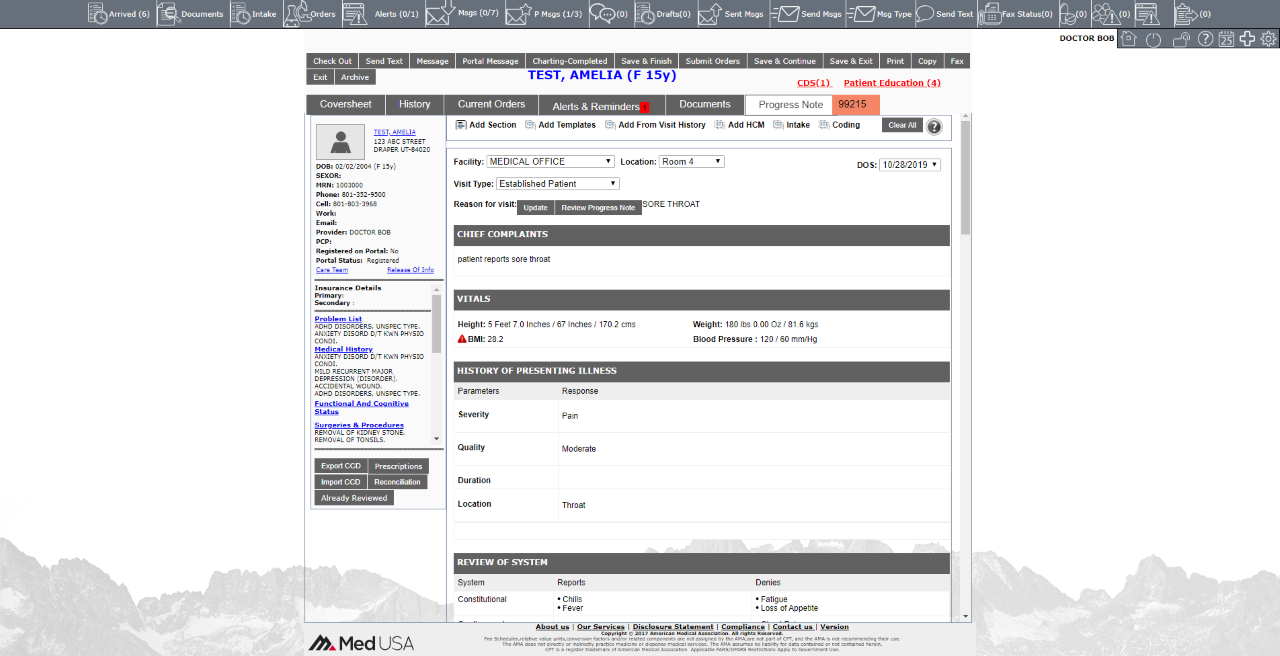The image size is (1280, 656).
Task: Open the DOS date dropdown
Action: click(909, 164)
